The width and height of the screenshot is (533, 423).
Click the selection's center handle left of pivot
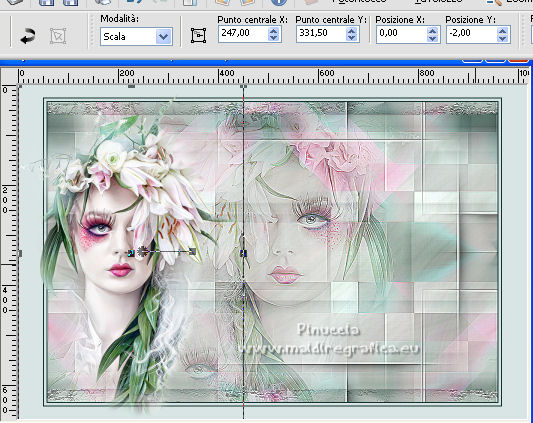point(131,253)
